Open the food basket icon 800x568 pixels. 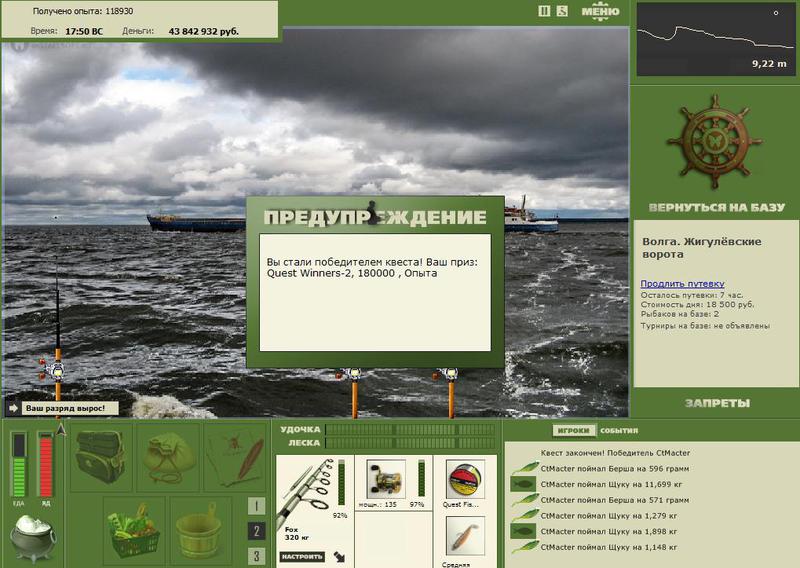pyautogui.click(x=134, y=528)
